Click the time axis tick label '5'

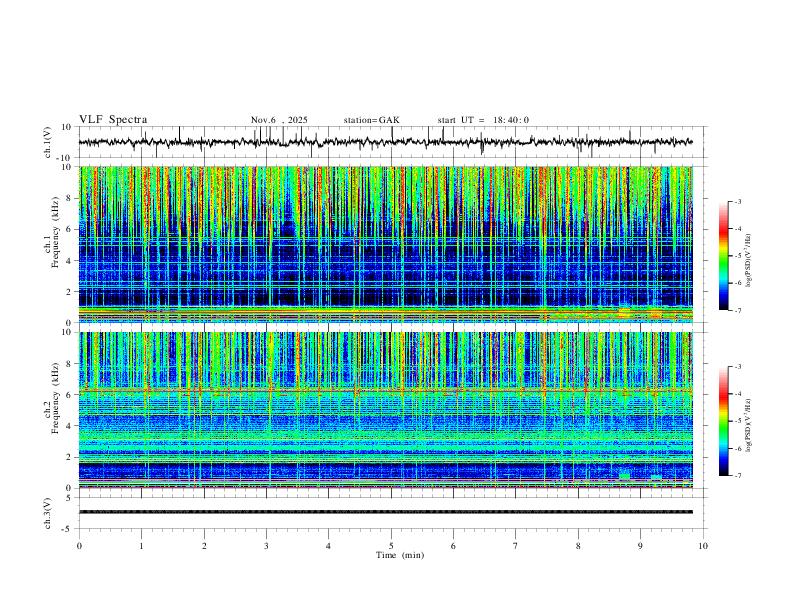391,546
